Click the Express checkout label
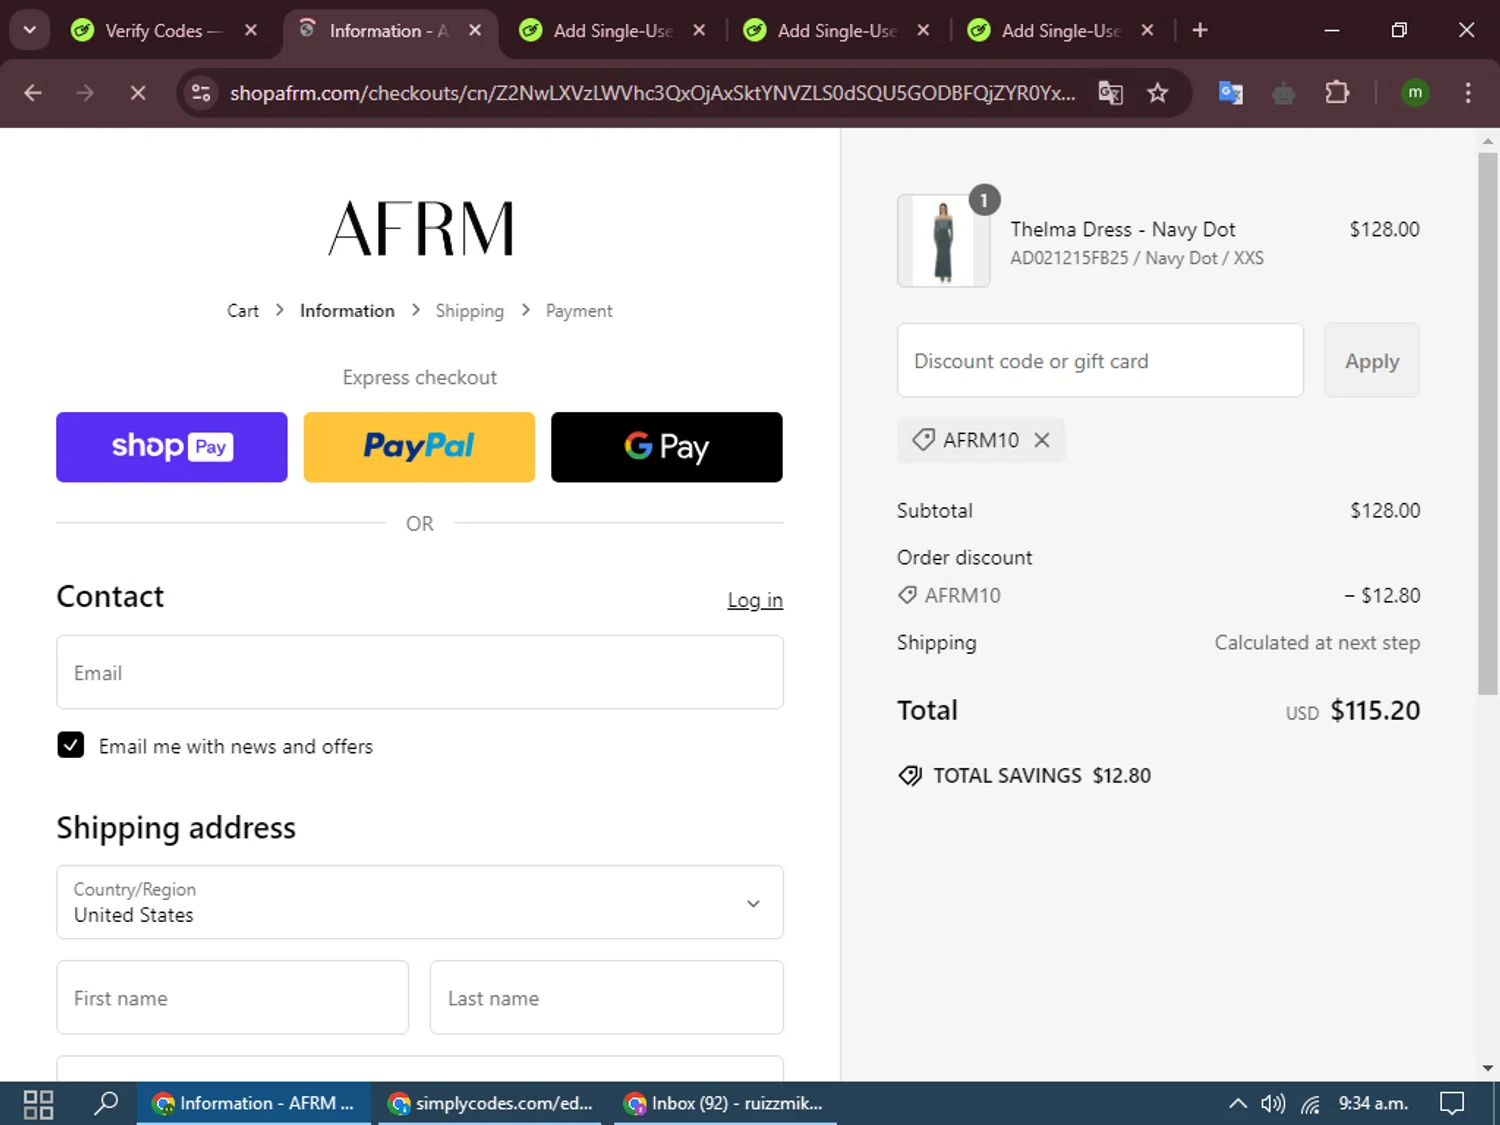Image resolution: width=1500 pixels, height=1125 pixels. pos(420,377)
